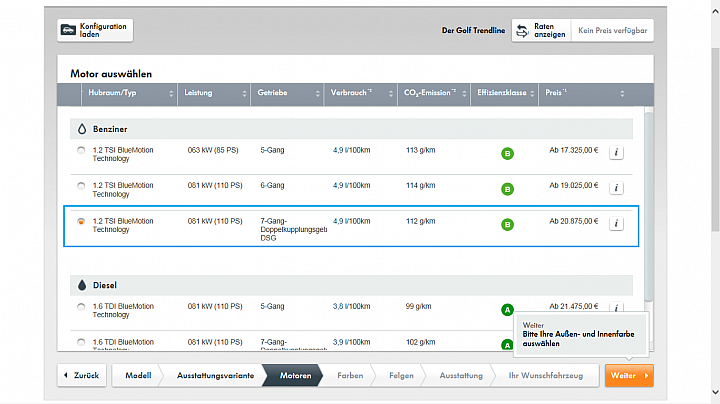This screenshot has width=720, height=404.
Task: Click the 7-Gang-Doppelkupplungsgetriebe DSG cell in selected row
Action: [x=293, y=230]
